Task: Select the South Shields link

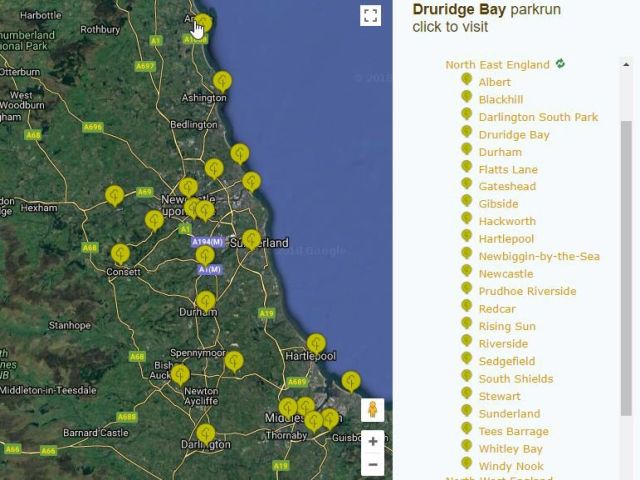Action: (x=516, y=379)
